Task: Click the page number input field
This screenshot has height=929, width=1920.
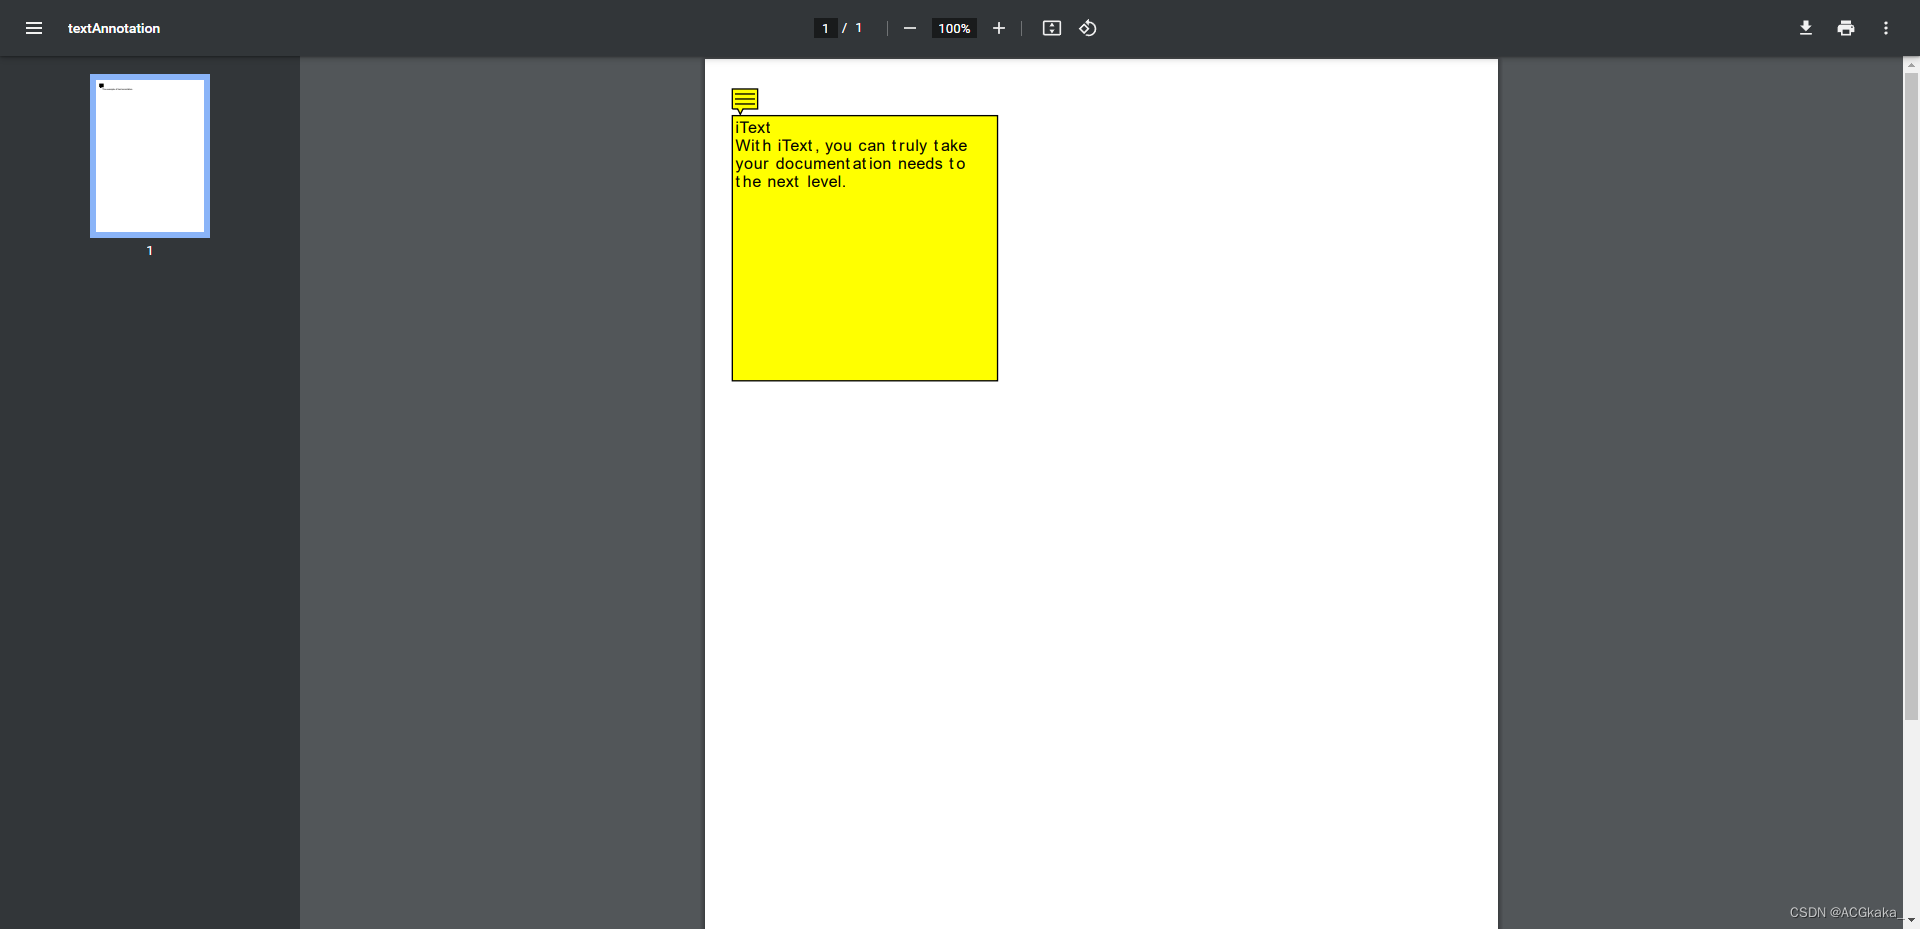Action: pyautogui.click(x=825, y=28)
